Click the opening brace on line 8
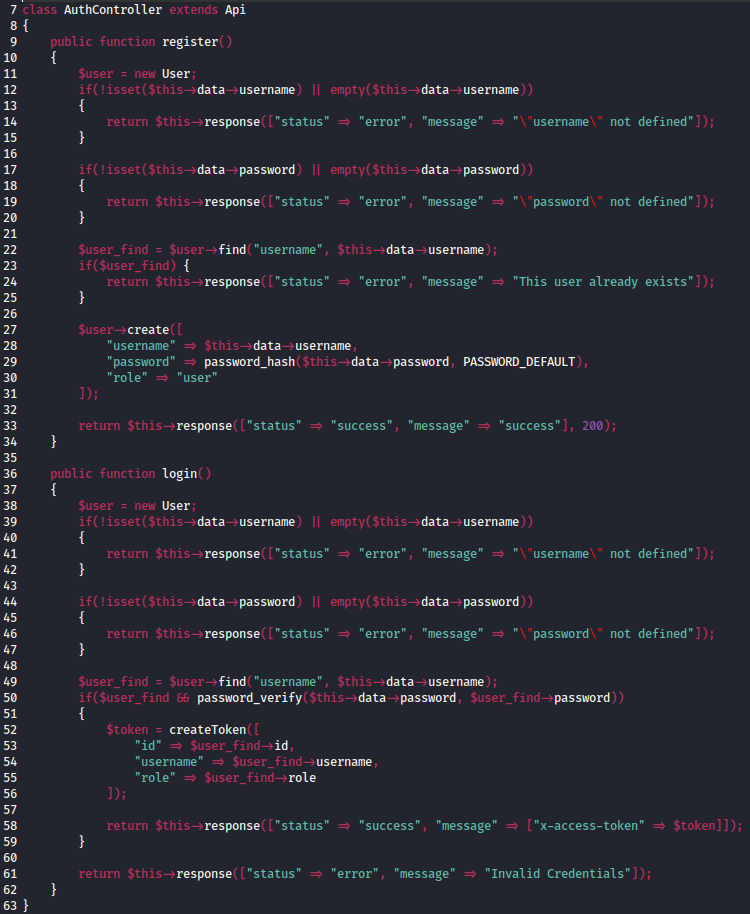Image resolution: width=750 pixels, height=914 pixels. [25, 26]
